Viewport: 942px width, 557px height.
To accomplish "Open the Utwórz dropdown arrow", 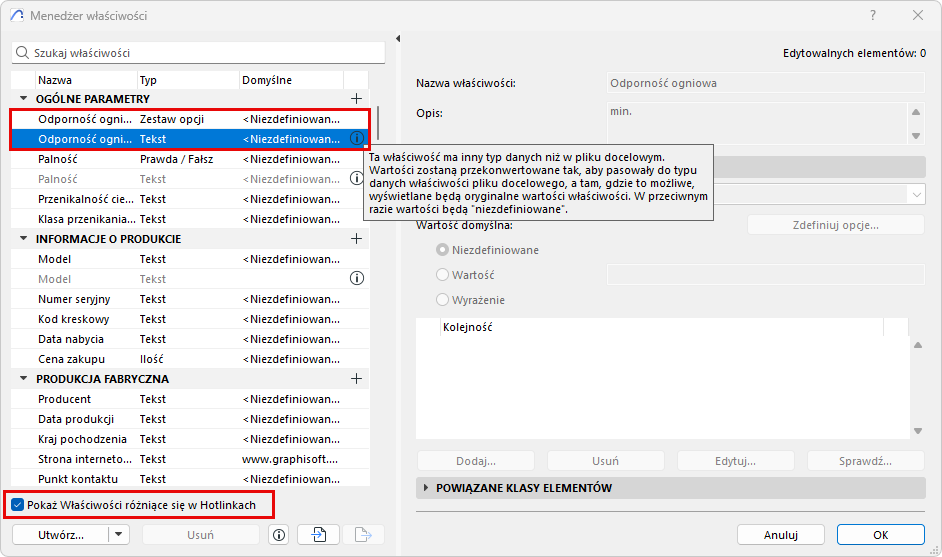I will (x=119, y=535).
